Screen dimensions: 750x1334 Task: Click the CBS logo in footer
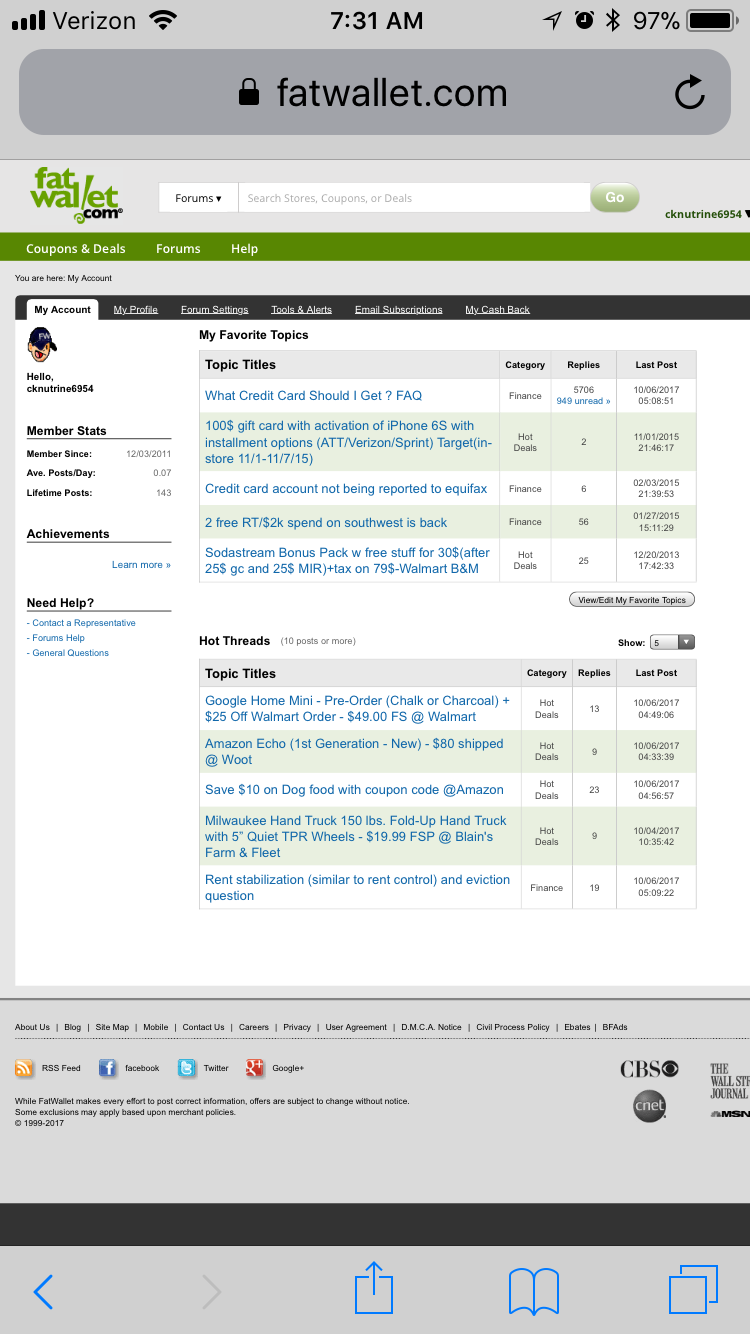pos(649,1069)
